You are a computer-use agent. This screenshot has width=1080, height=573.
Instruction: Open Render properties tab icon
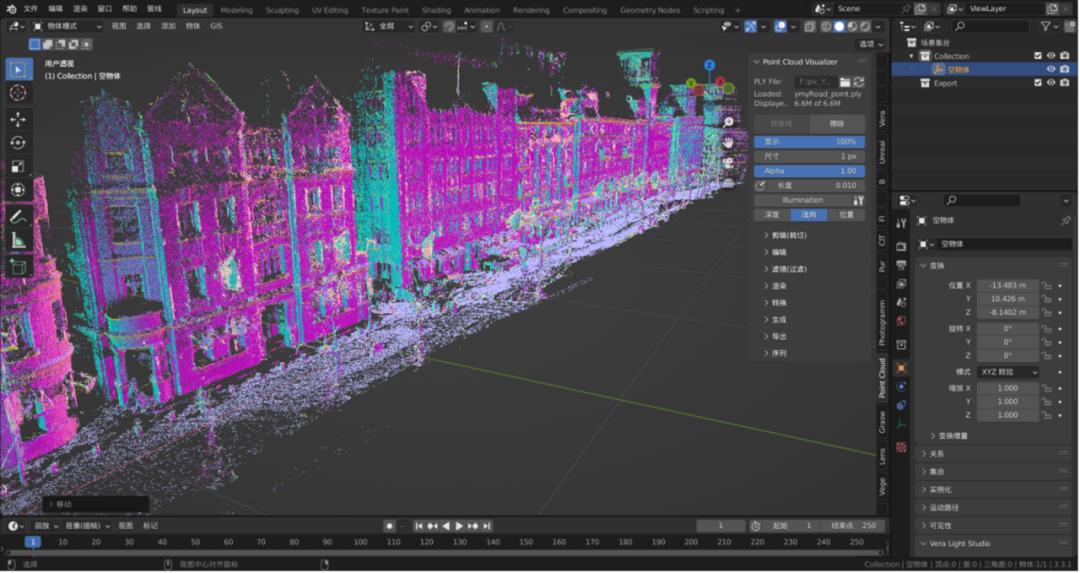901,246
